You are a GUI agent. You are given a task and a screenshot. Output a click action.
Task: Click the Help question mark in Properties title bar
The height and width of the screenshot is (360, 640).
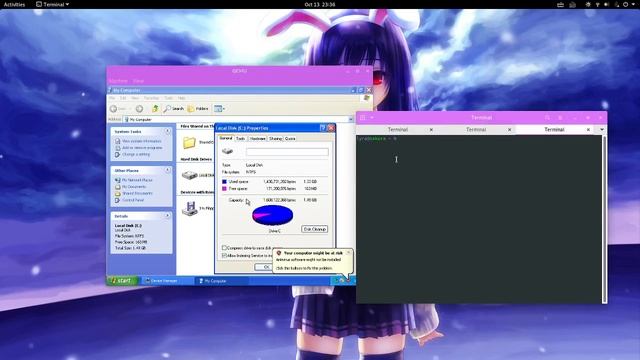tap(322, 128)
